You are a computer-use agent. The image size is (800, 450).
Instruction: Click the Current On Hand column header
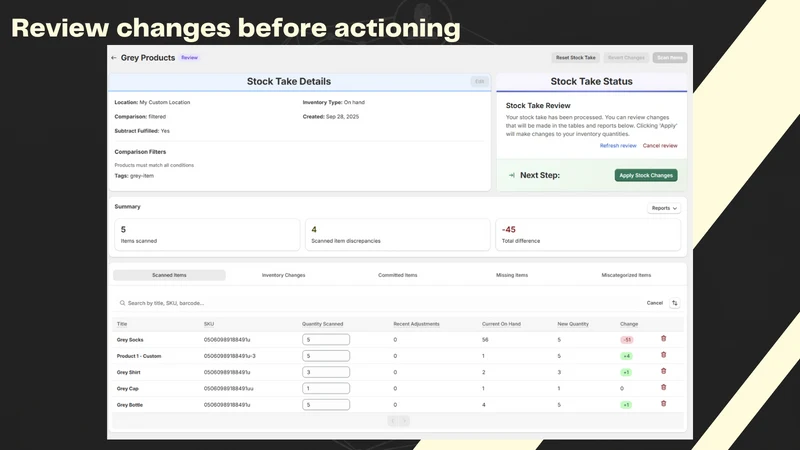click(501, 324)
